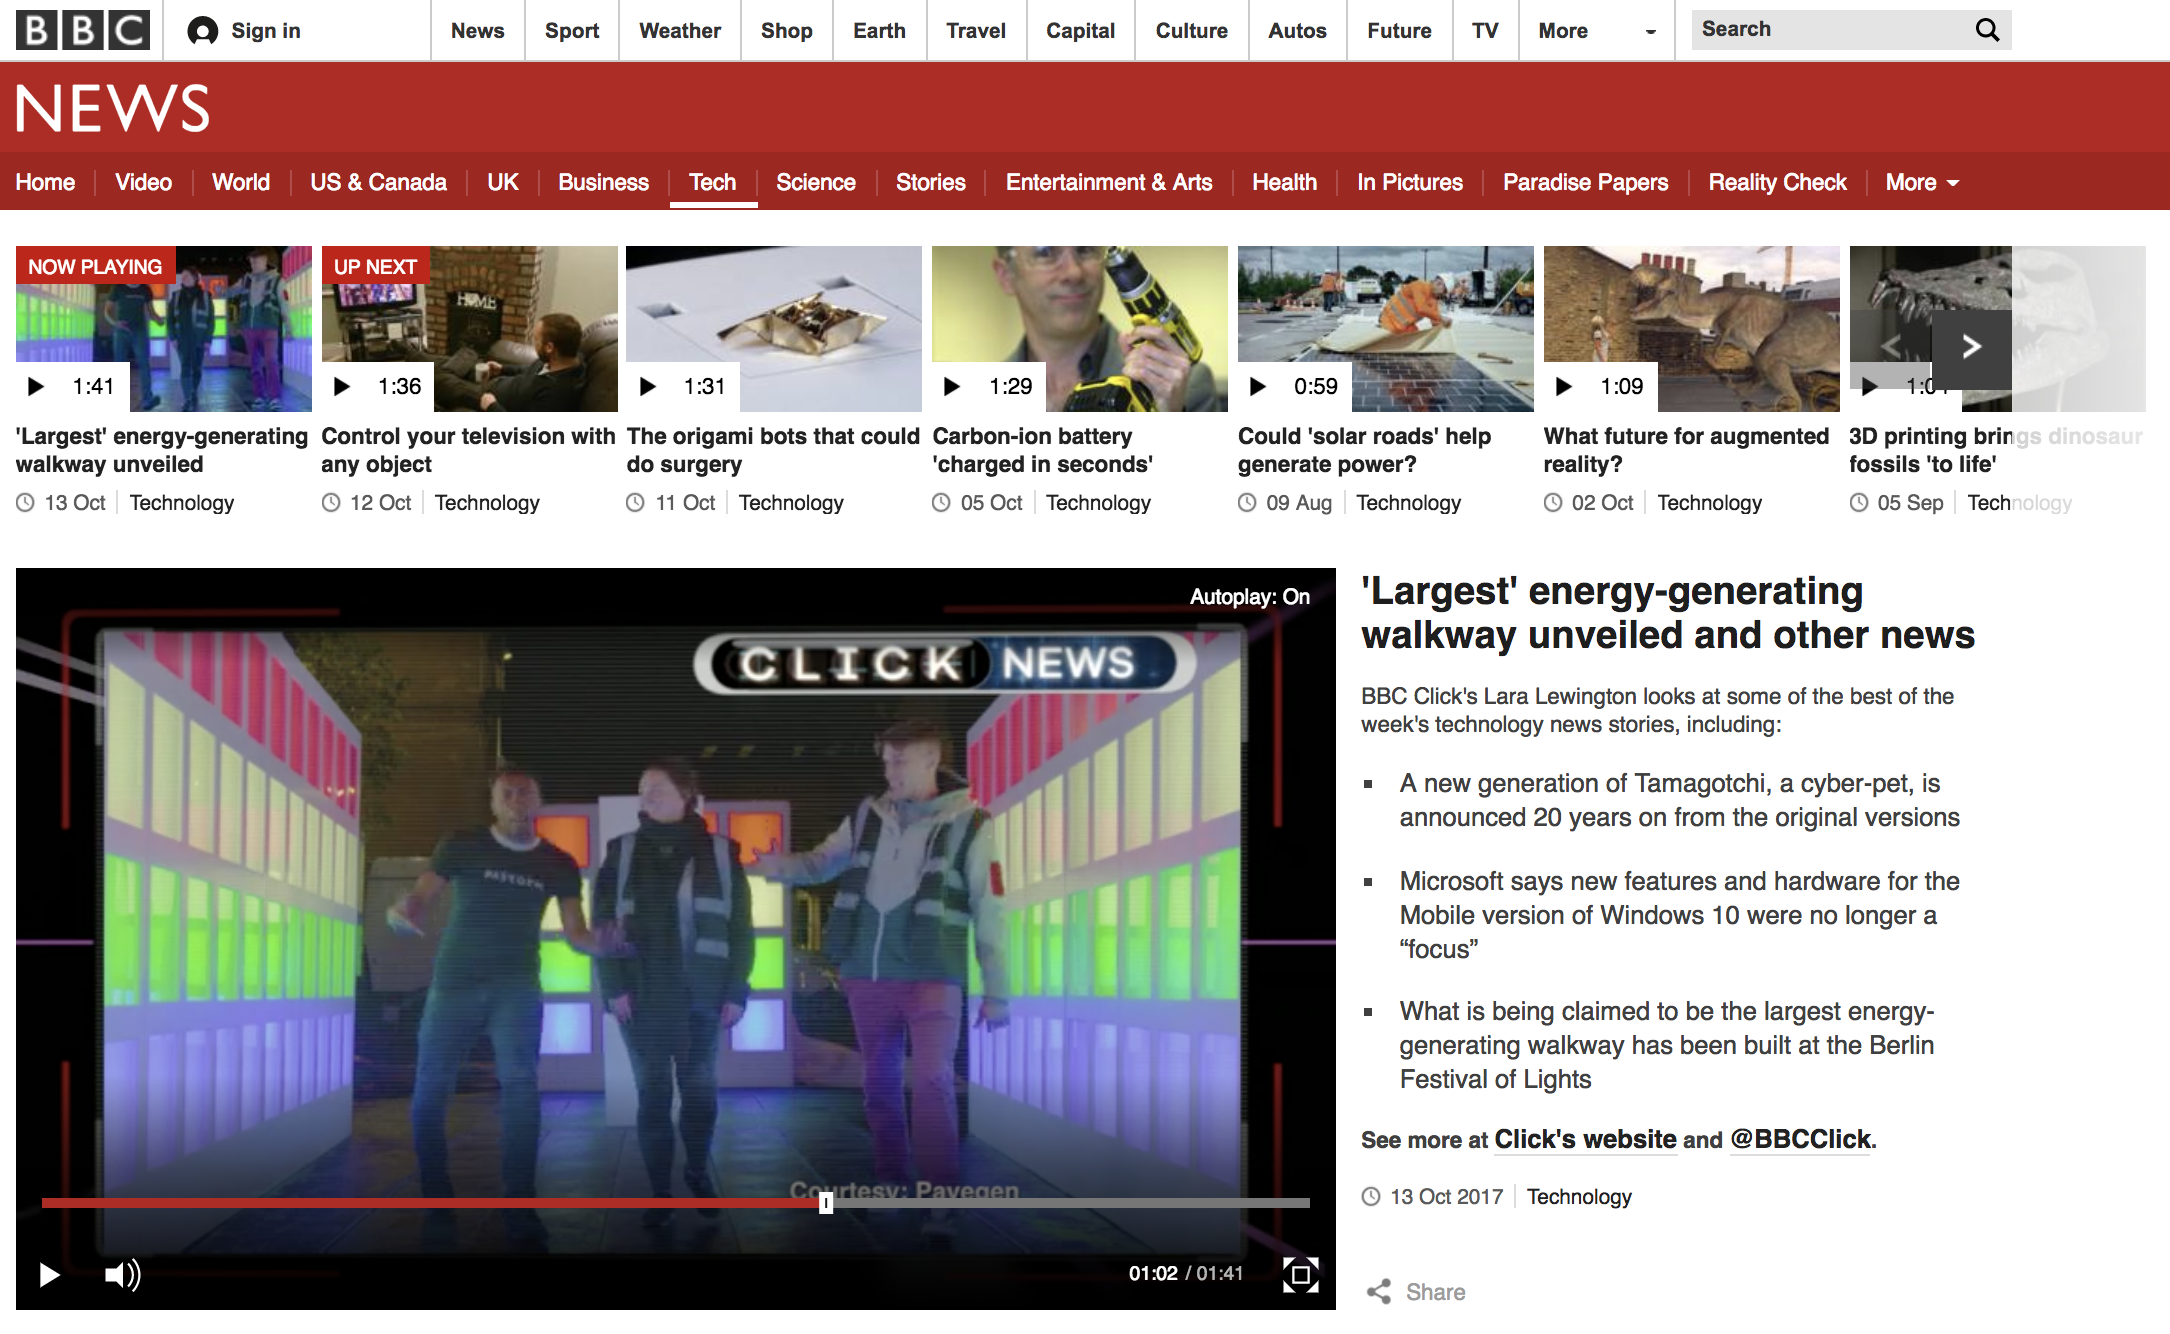Screen dimensions: 2170x1334
Task: Show next videos in the carousel
Action: (x=1971, y=347)
